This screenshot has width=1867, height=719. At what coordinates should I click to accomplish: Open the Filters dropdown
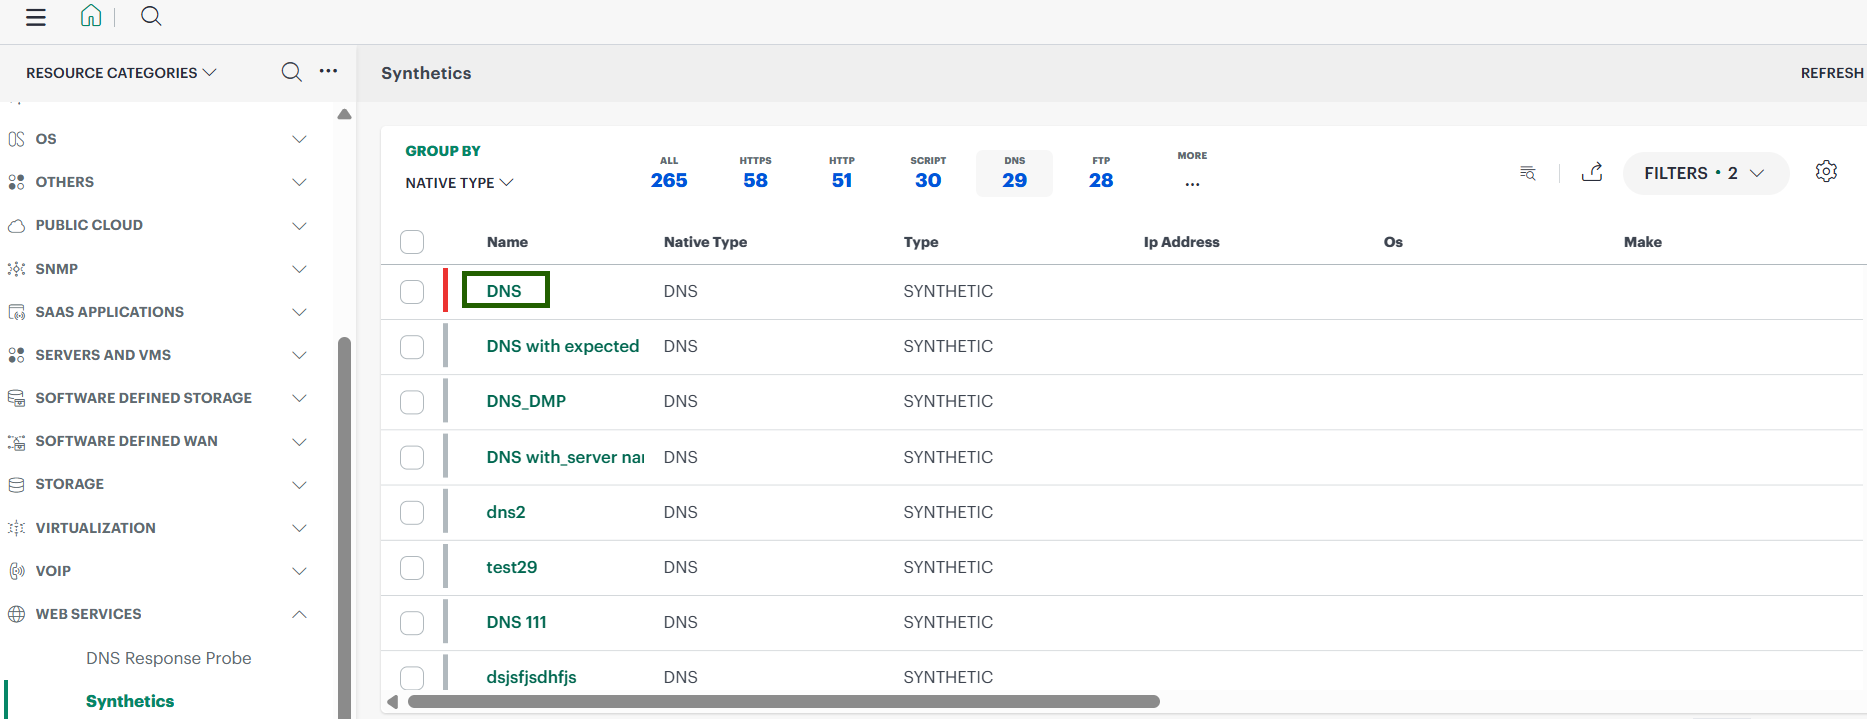1705,173
